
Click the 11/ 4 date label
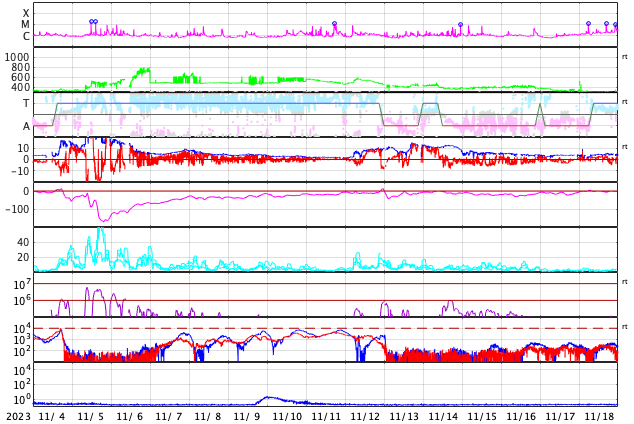[x=52, y=416]
